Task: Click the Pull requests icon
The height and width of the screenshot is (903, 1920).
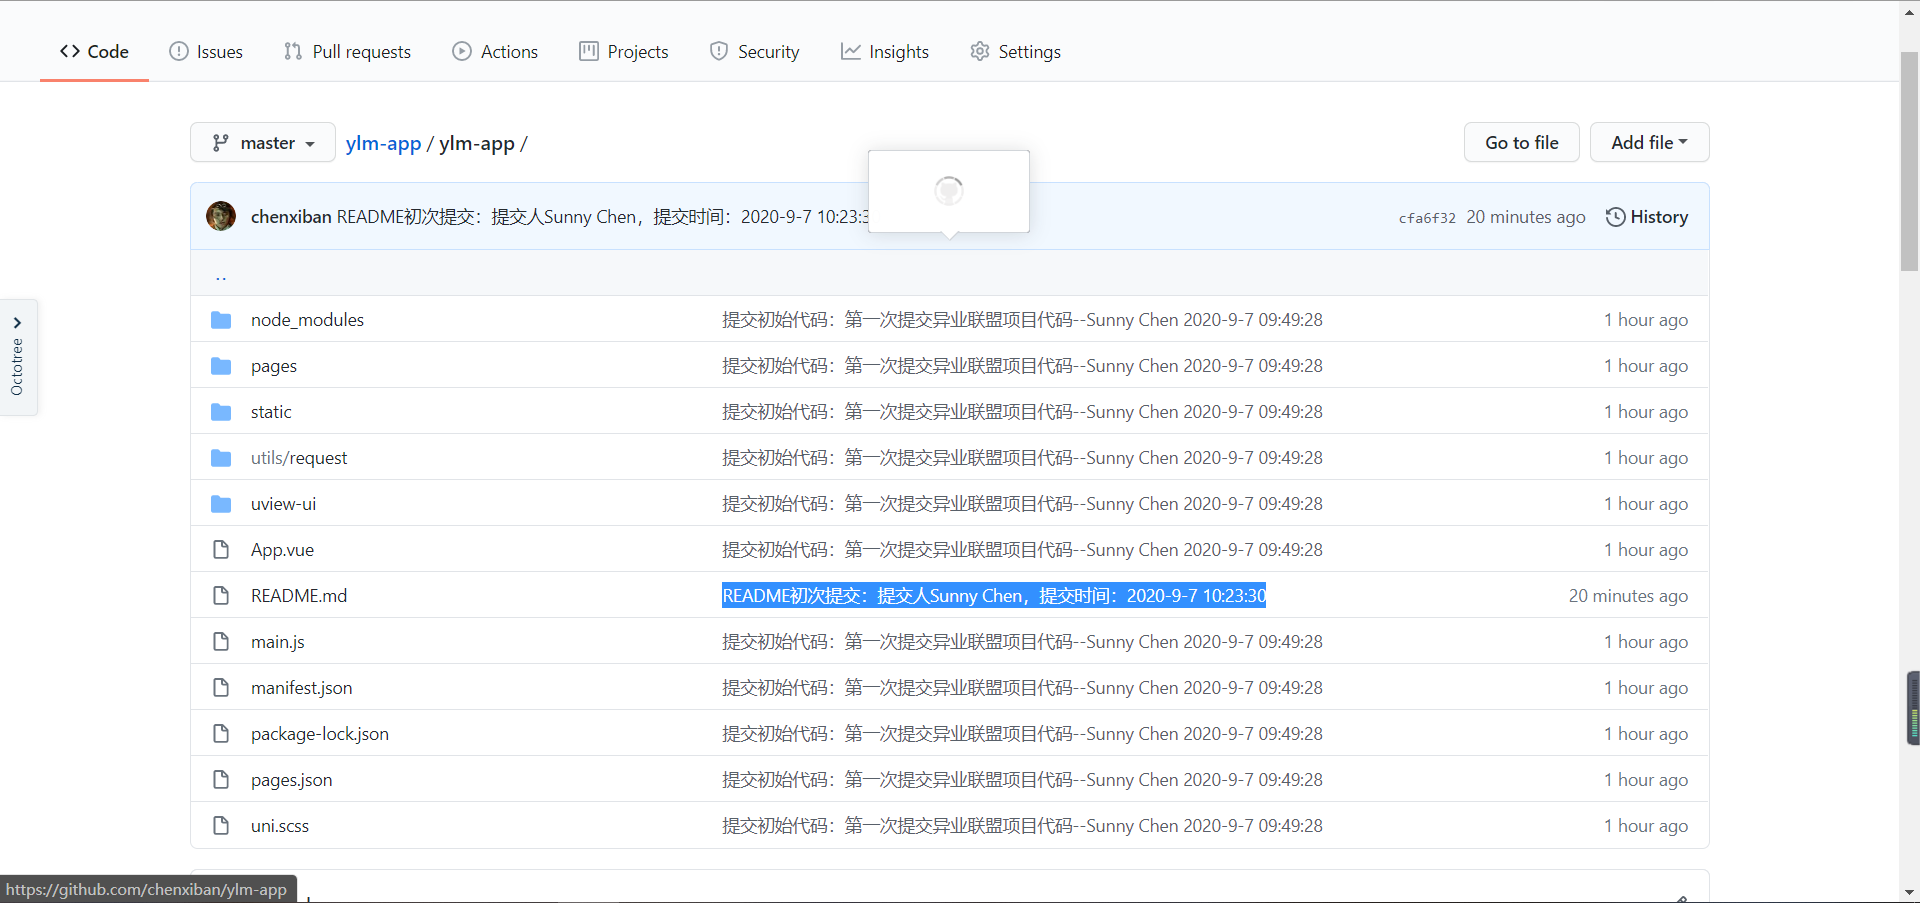Action: coord(292,51)
